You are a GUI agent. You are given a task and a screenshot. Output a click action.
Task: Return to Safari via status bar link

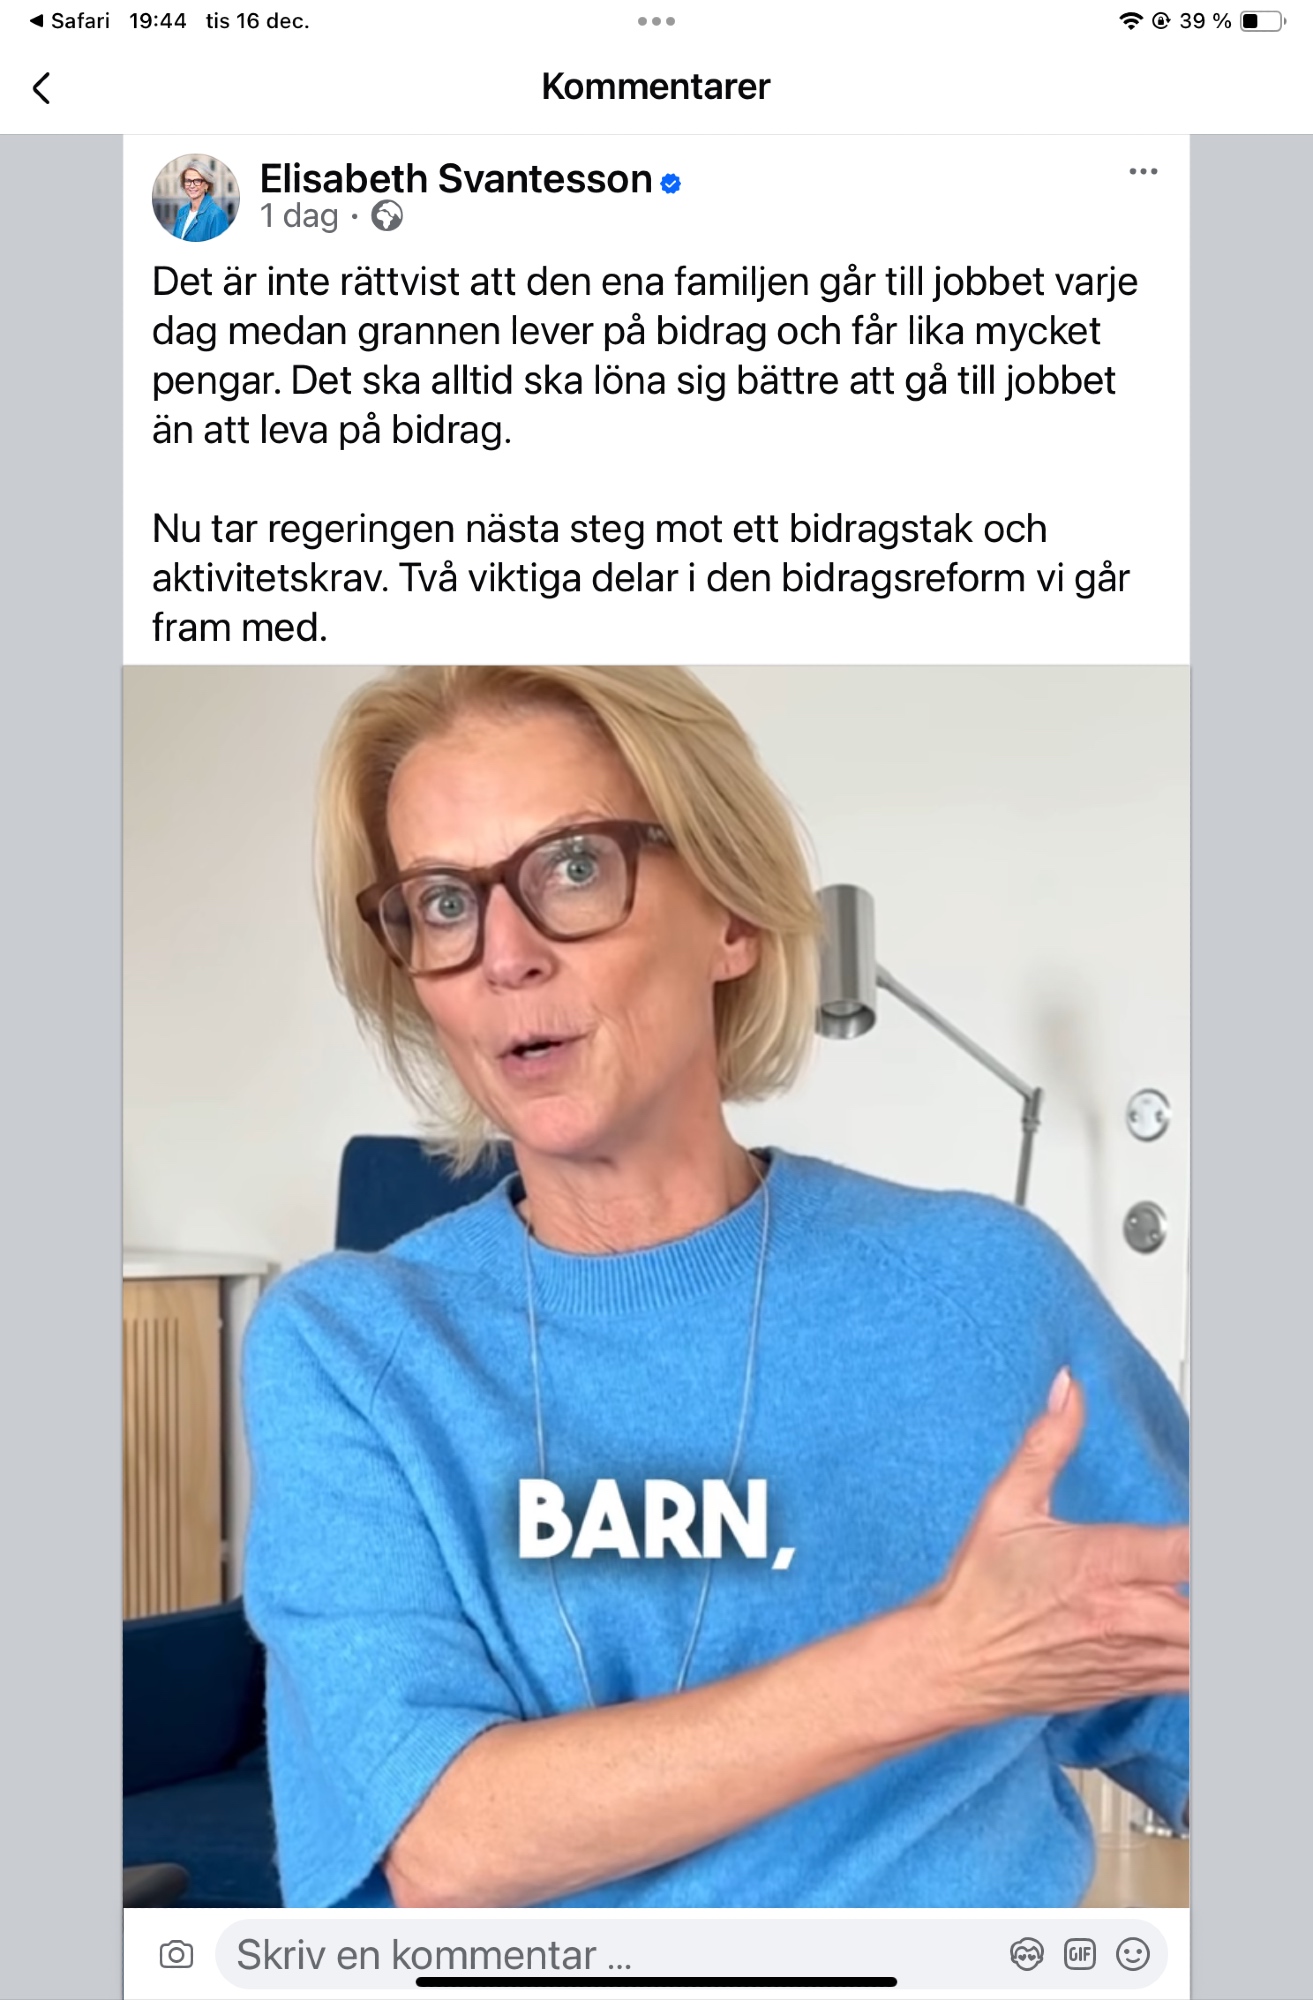[x=70, y=21]
